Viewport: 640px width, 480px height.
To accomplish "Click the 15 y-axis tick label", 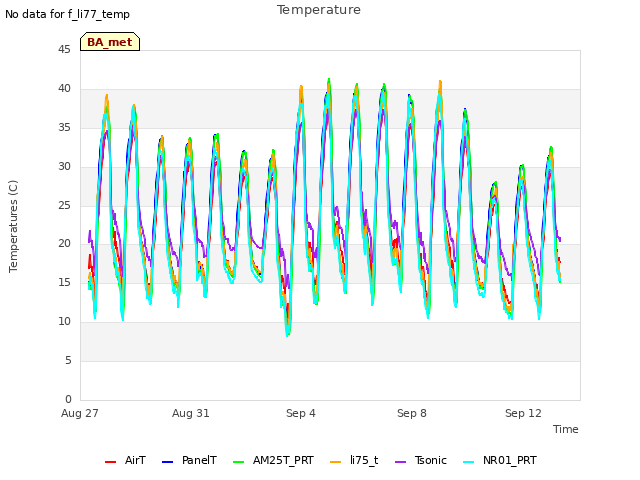I will tap(64, 282).
